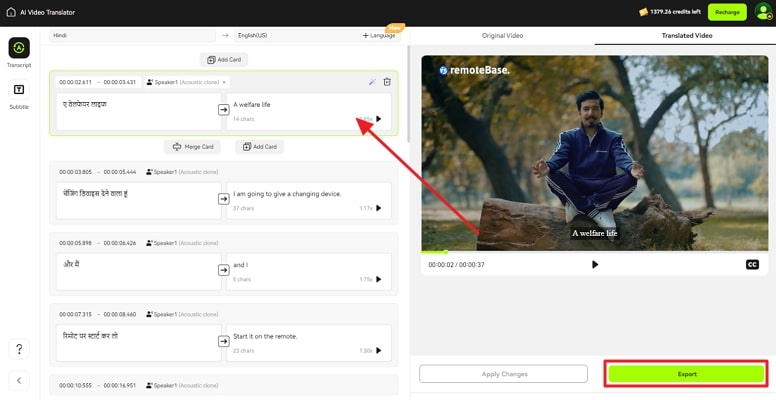Click the 00:00:02 / 00:00:37 time display
The image size is (776, 400).
[x=456, y=265]
